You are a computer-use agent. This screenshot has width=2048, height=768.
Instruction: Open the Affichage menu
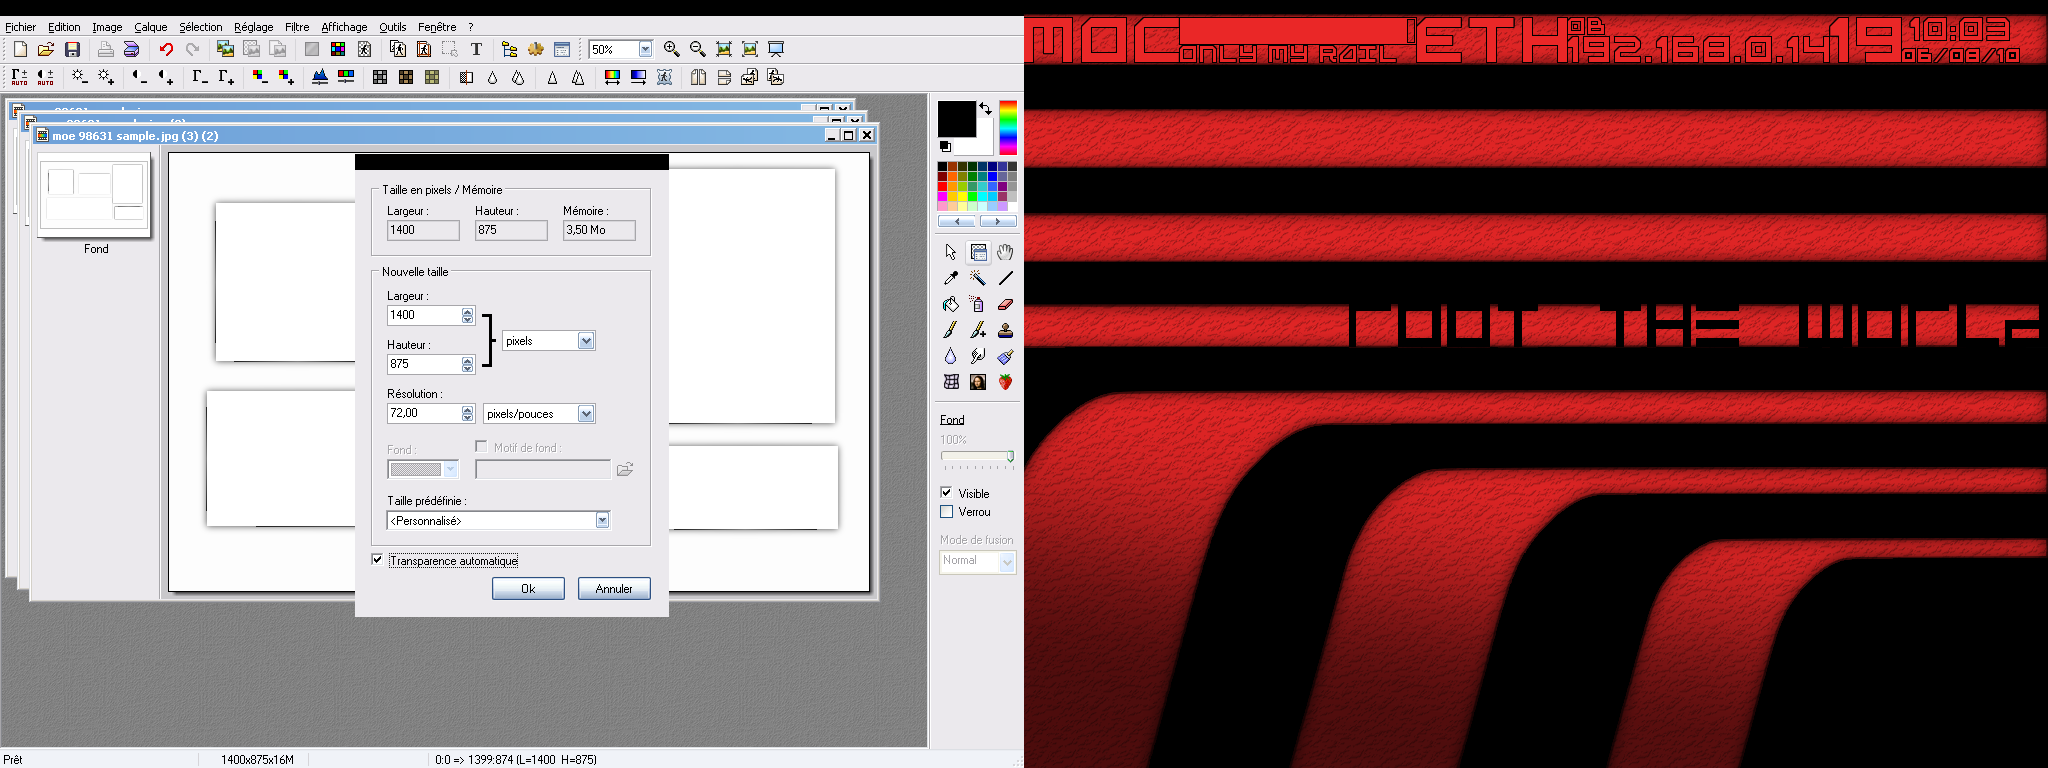[x=344, y=27]
